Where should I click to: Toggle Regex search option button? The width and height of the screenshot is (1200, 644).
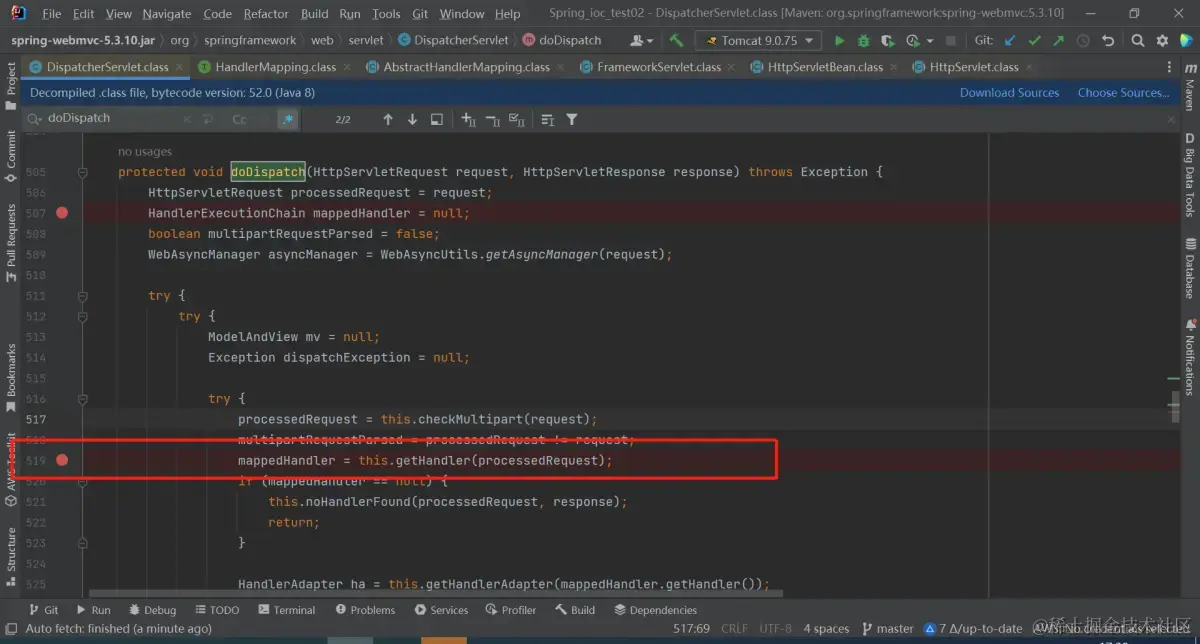(288, 119)
